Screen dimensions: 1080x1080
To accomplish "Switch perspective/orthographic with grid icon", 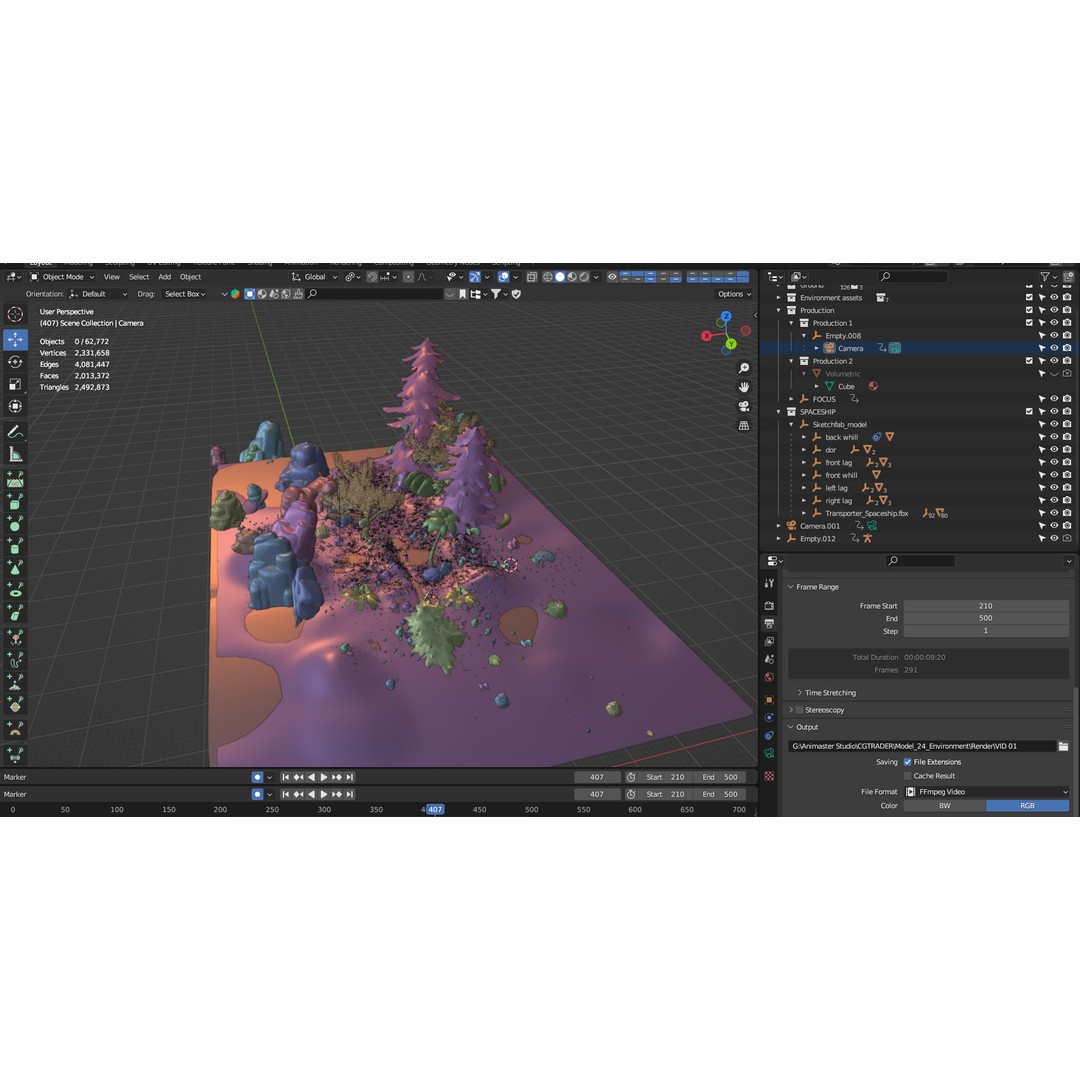I will 744,426.
